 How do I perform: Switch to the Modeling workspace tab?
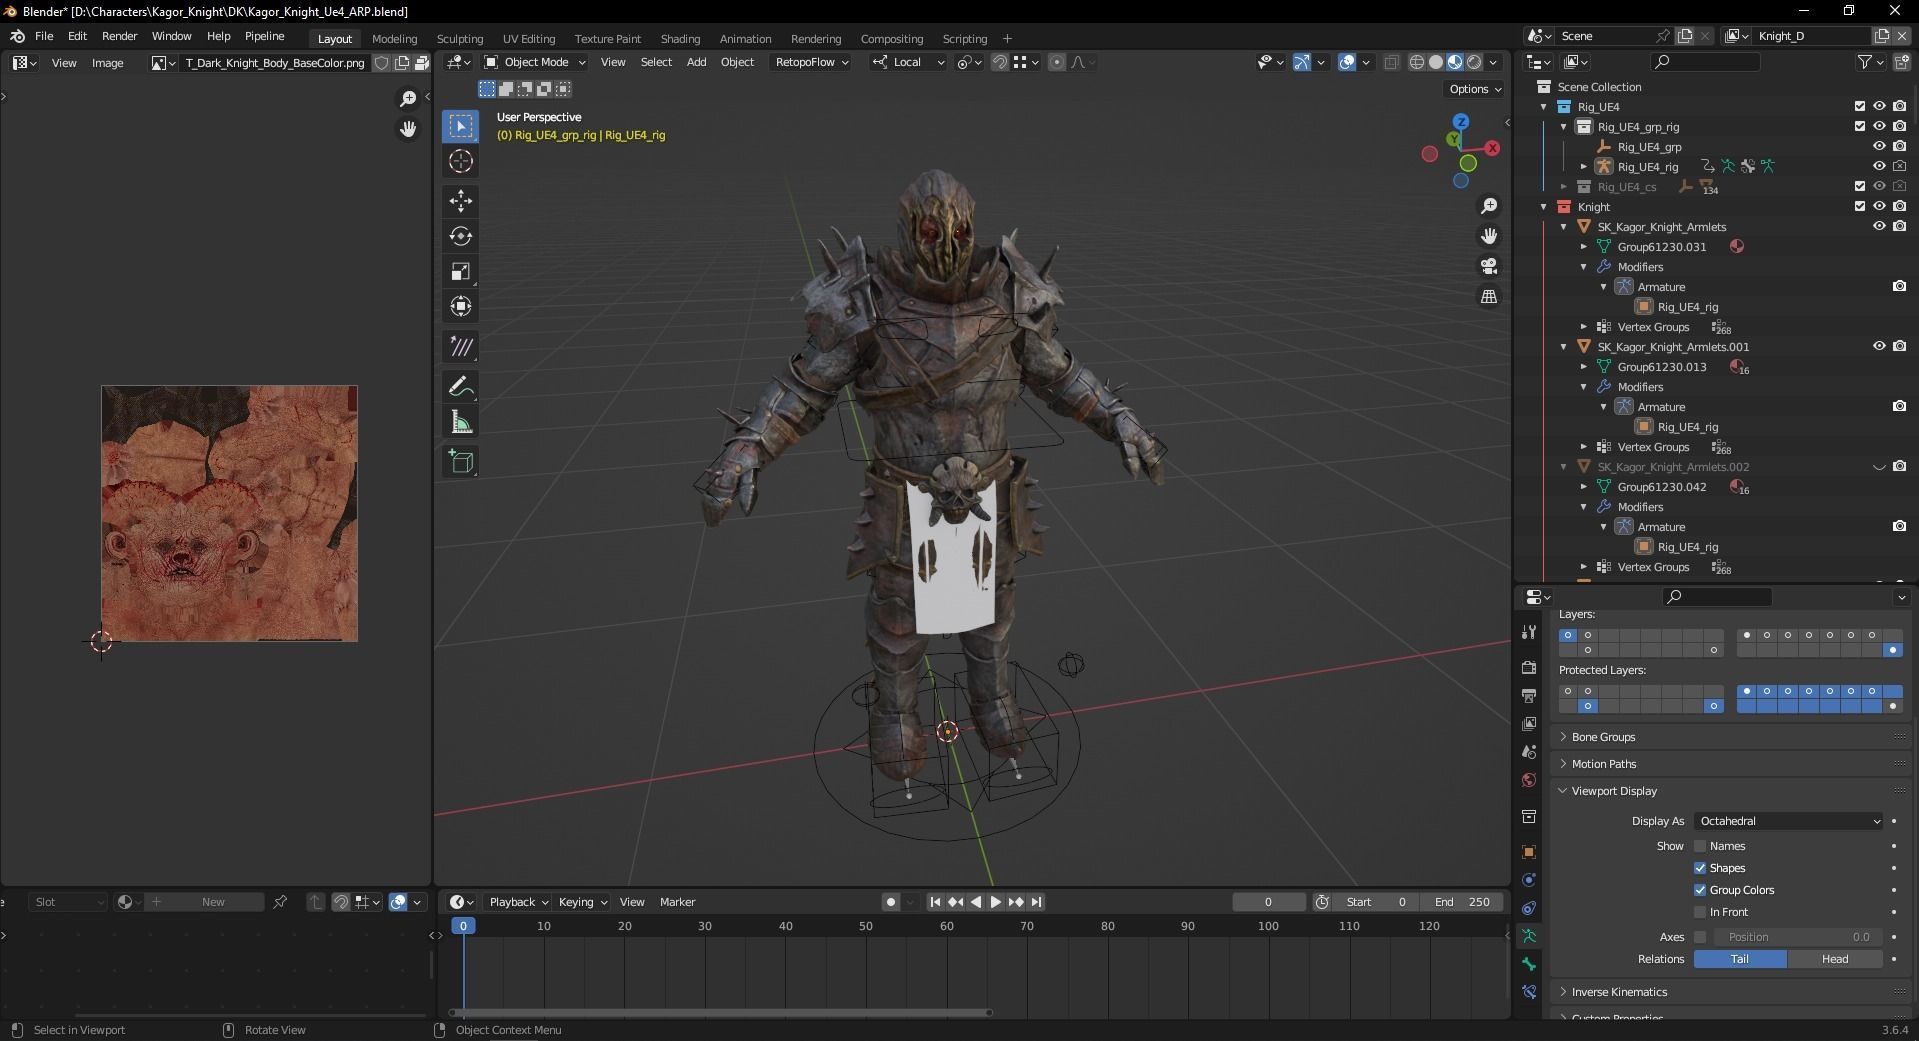click(x=394, y=39)
